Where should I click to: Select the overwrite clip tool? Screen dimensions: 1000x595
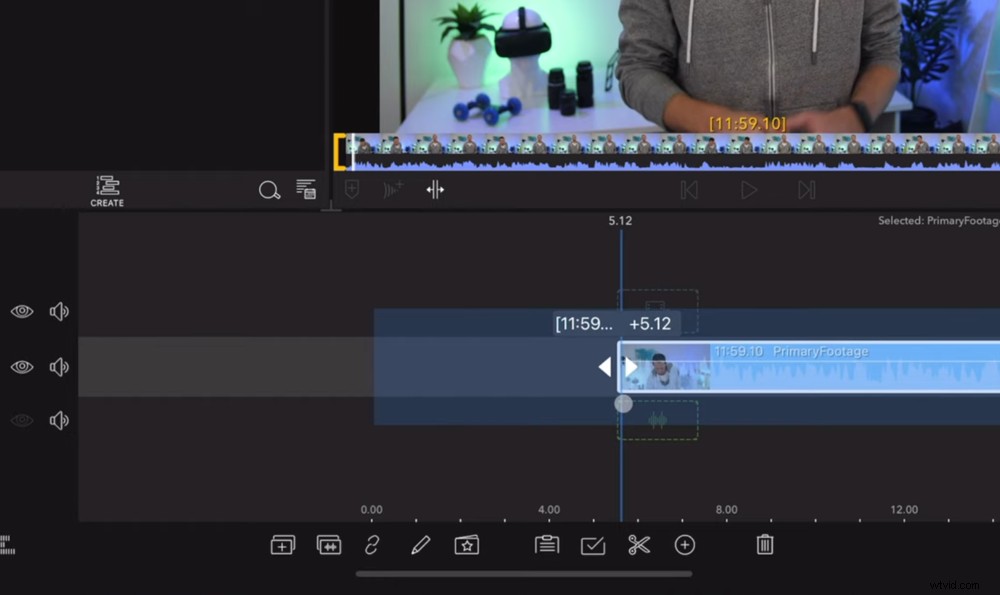tap(329, 545)
